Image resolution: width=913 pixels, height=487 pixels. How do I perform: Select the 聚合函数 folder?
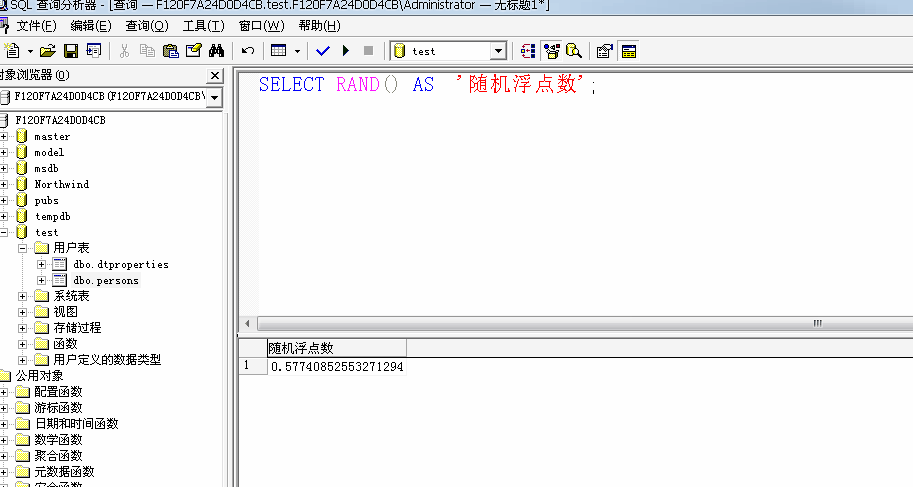pyautogui.click(x=58, y=456)
